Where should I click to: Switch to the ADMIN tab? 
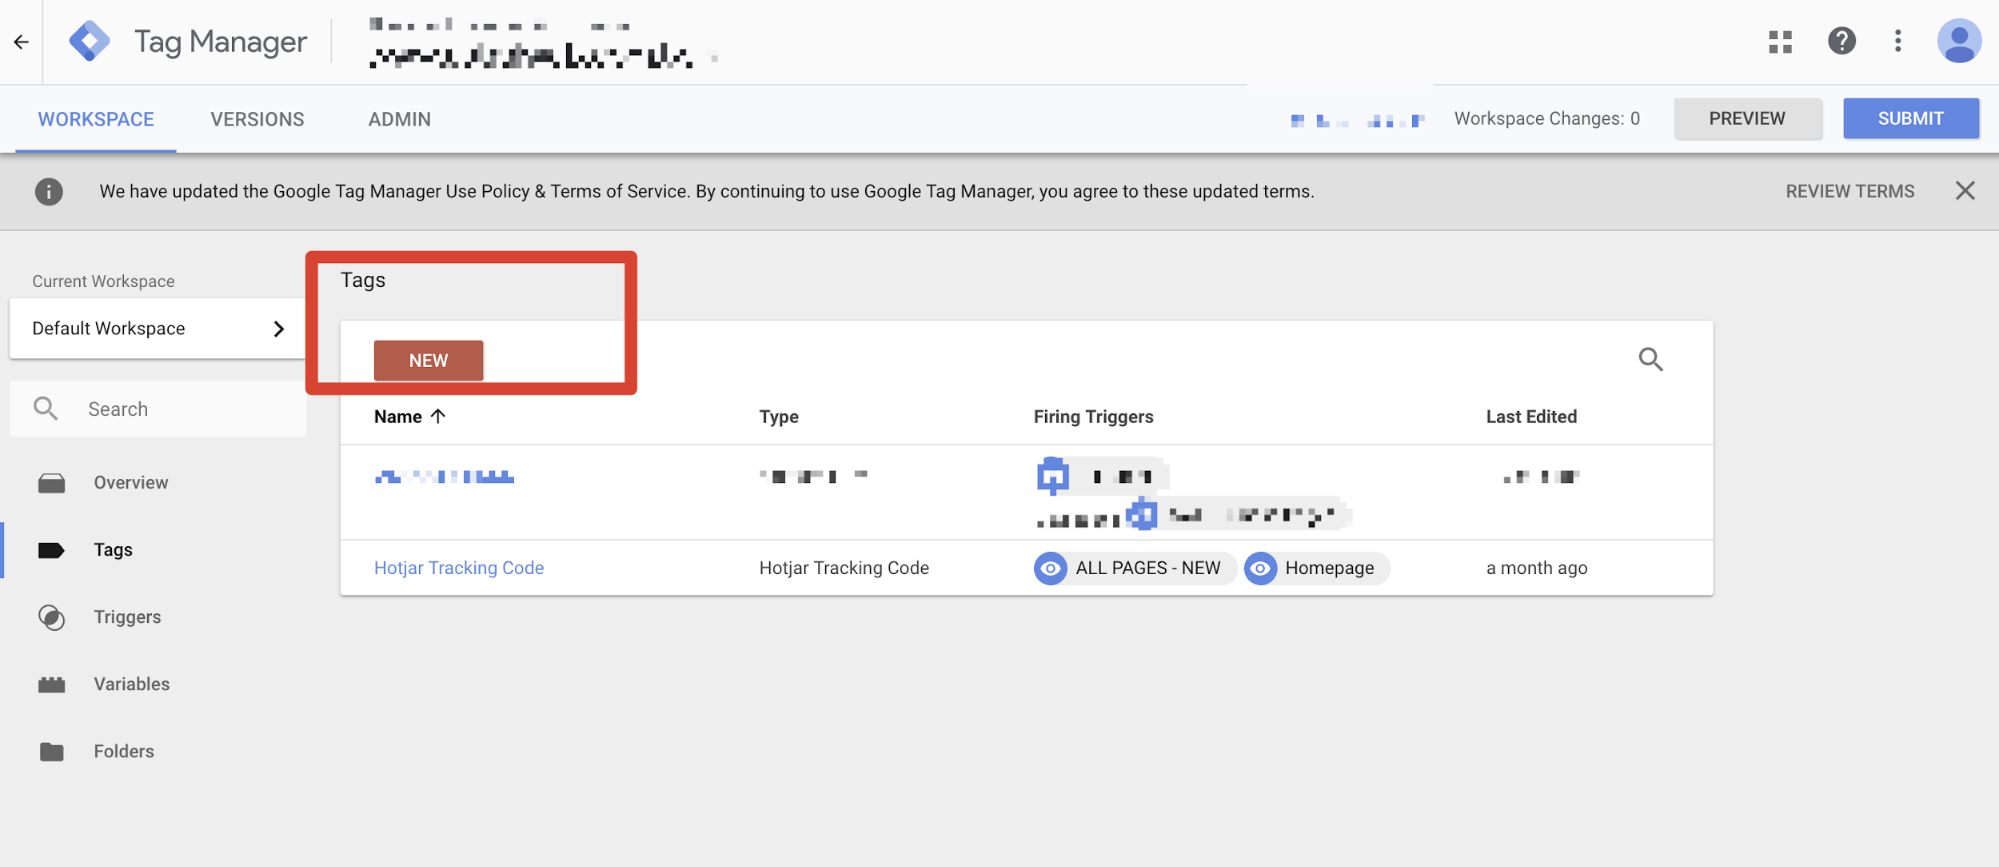pos(399,119)
